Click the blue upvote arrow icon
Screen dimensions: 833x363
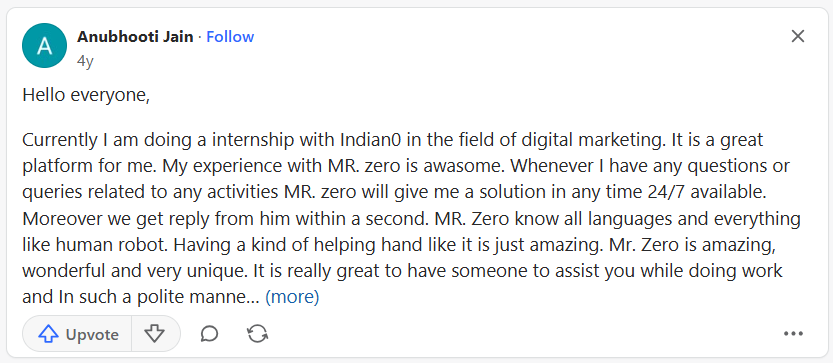point(48,334)
